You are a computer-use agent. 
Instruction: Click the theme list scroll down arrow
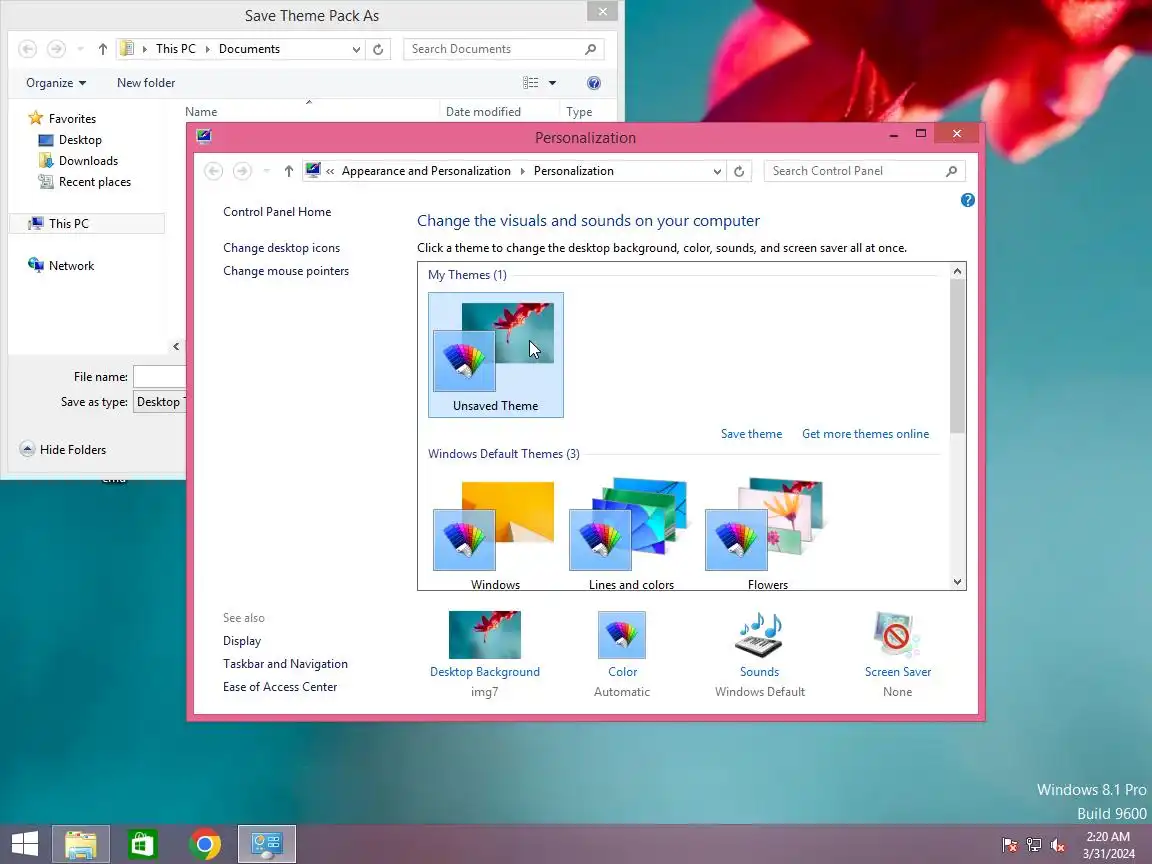pos(957,582)
